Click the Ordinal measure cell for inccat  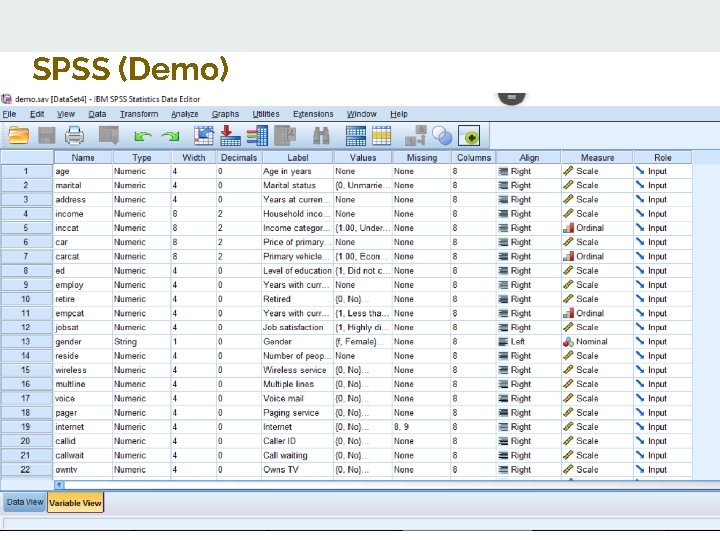(x=597, y=228)
